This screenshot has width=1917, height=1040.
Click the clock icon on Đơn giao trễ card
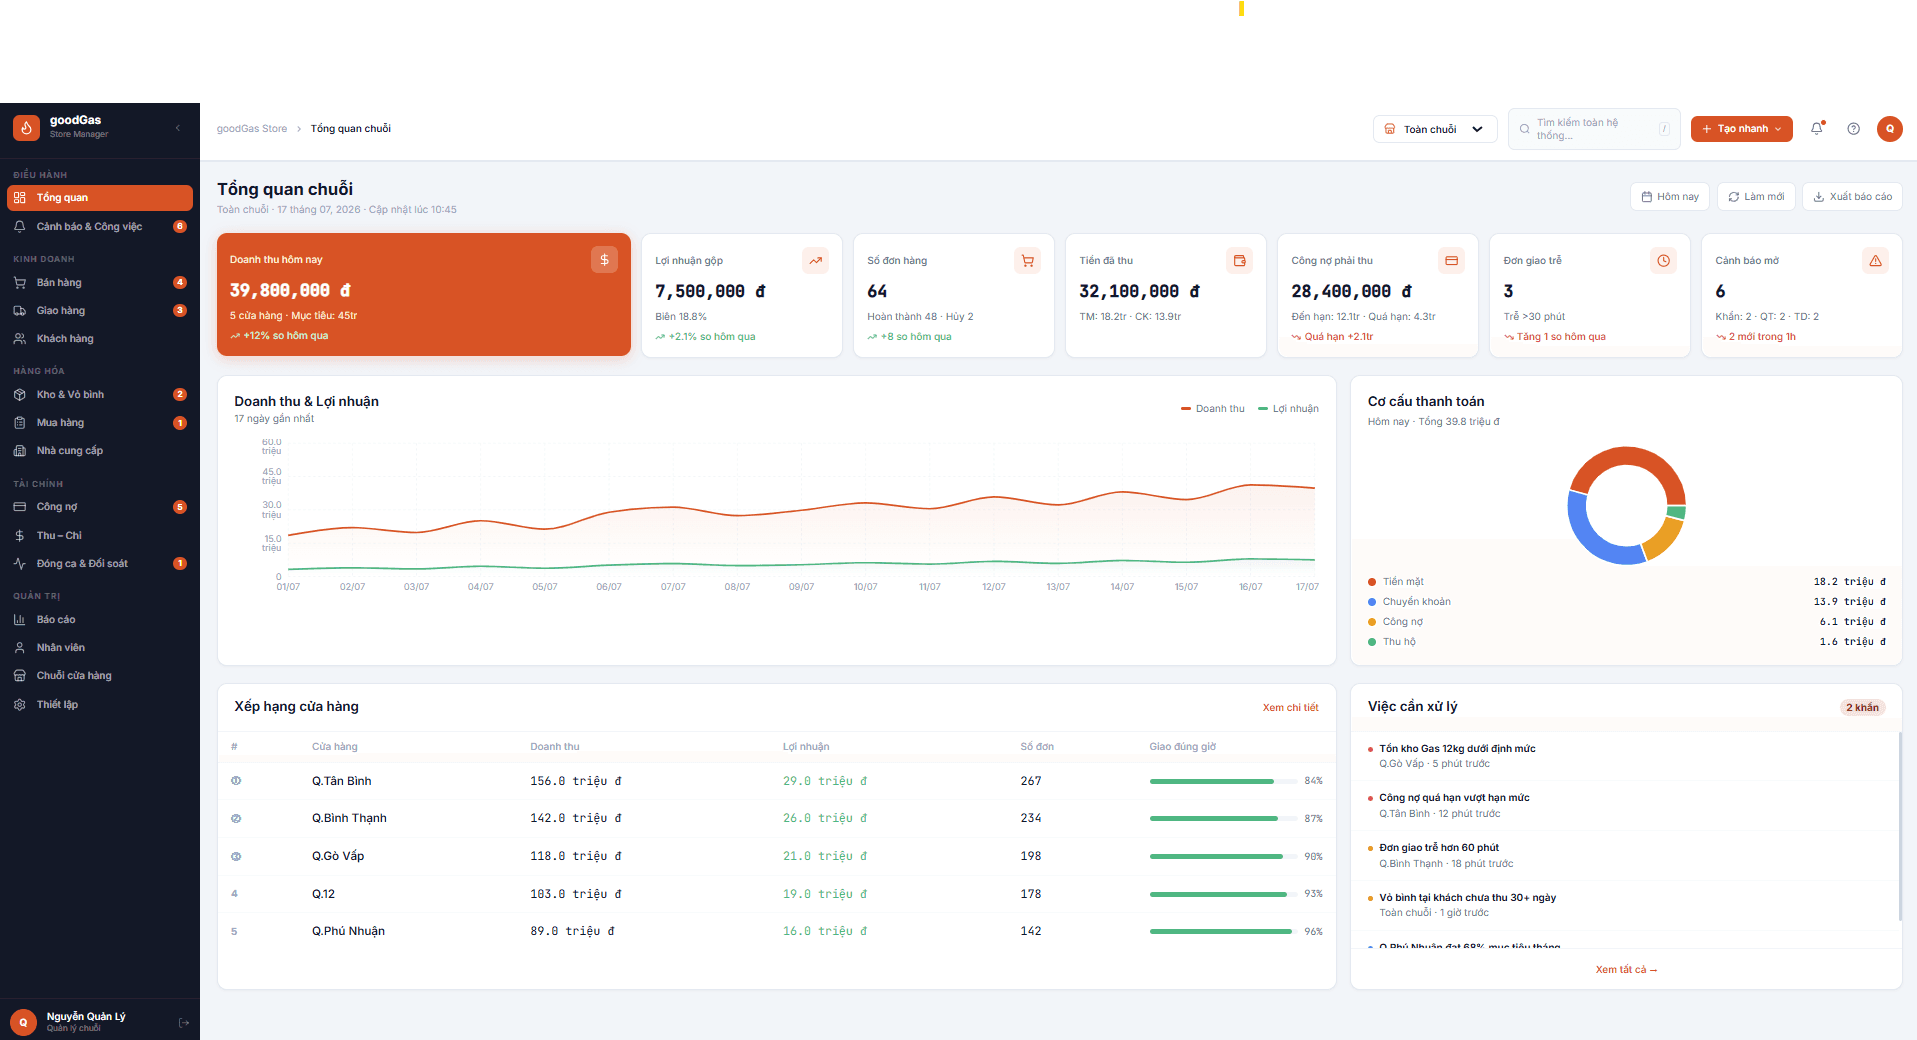[1663, 261]
